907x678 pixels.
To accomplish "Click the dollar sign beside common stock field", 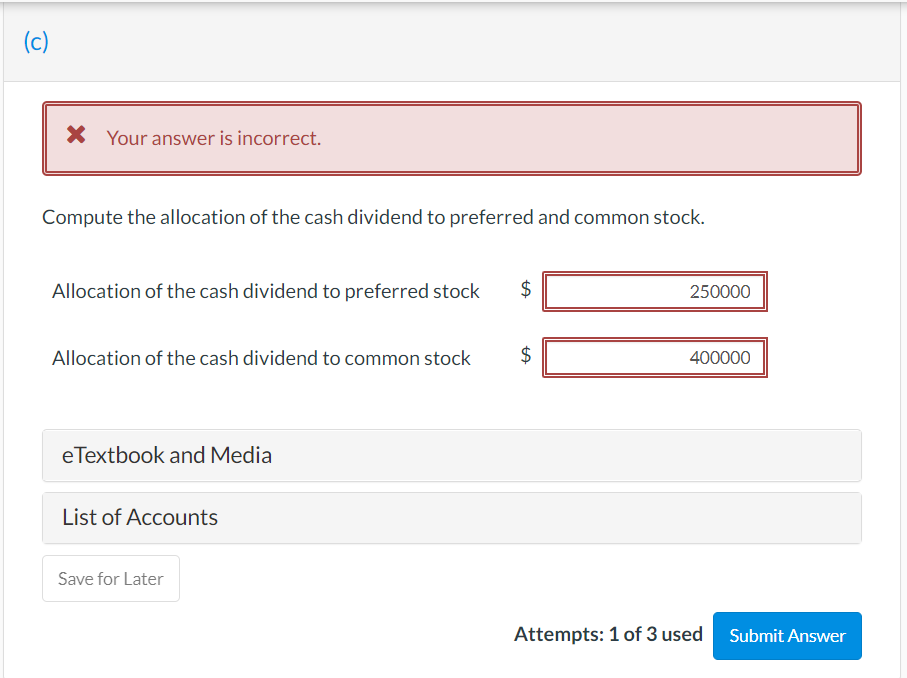I will (526, 356).
